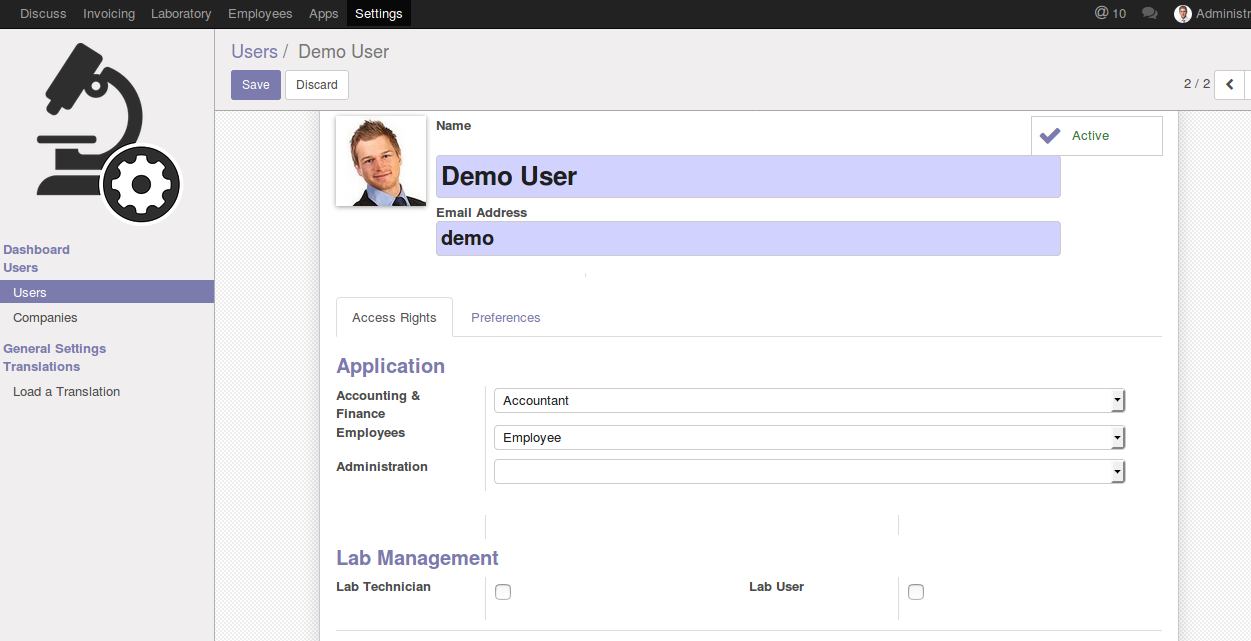
Task: Open the chat conversations icon
Action: click(x=1150, y=14)
